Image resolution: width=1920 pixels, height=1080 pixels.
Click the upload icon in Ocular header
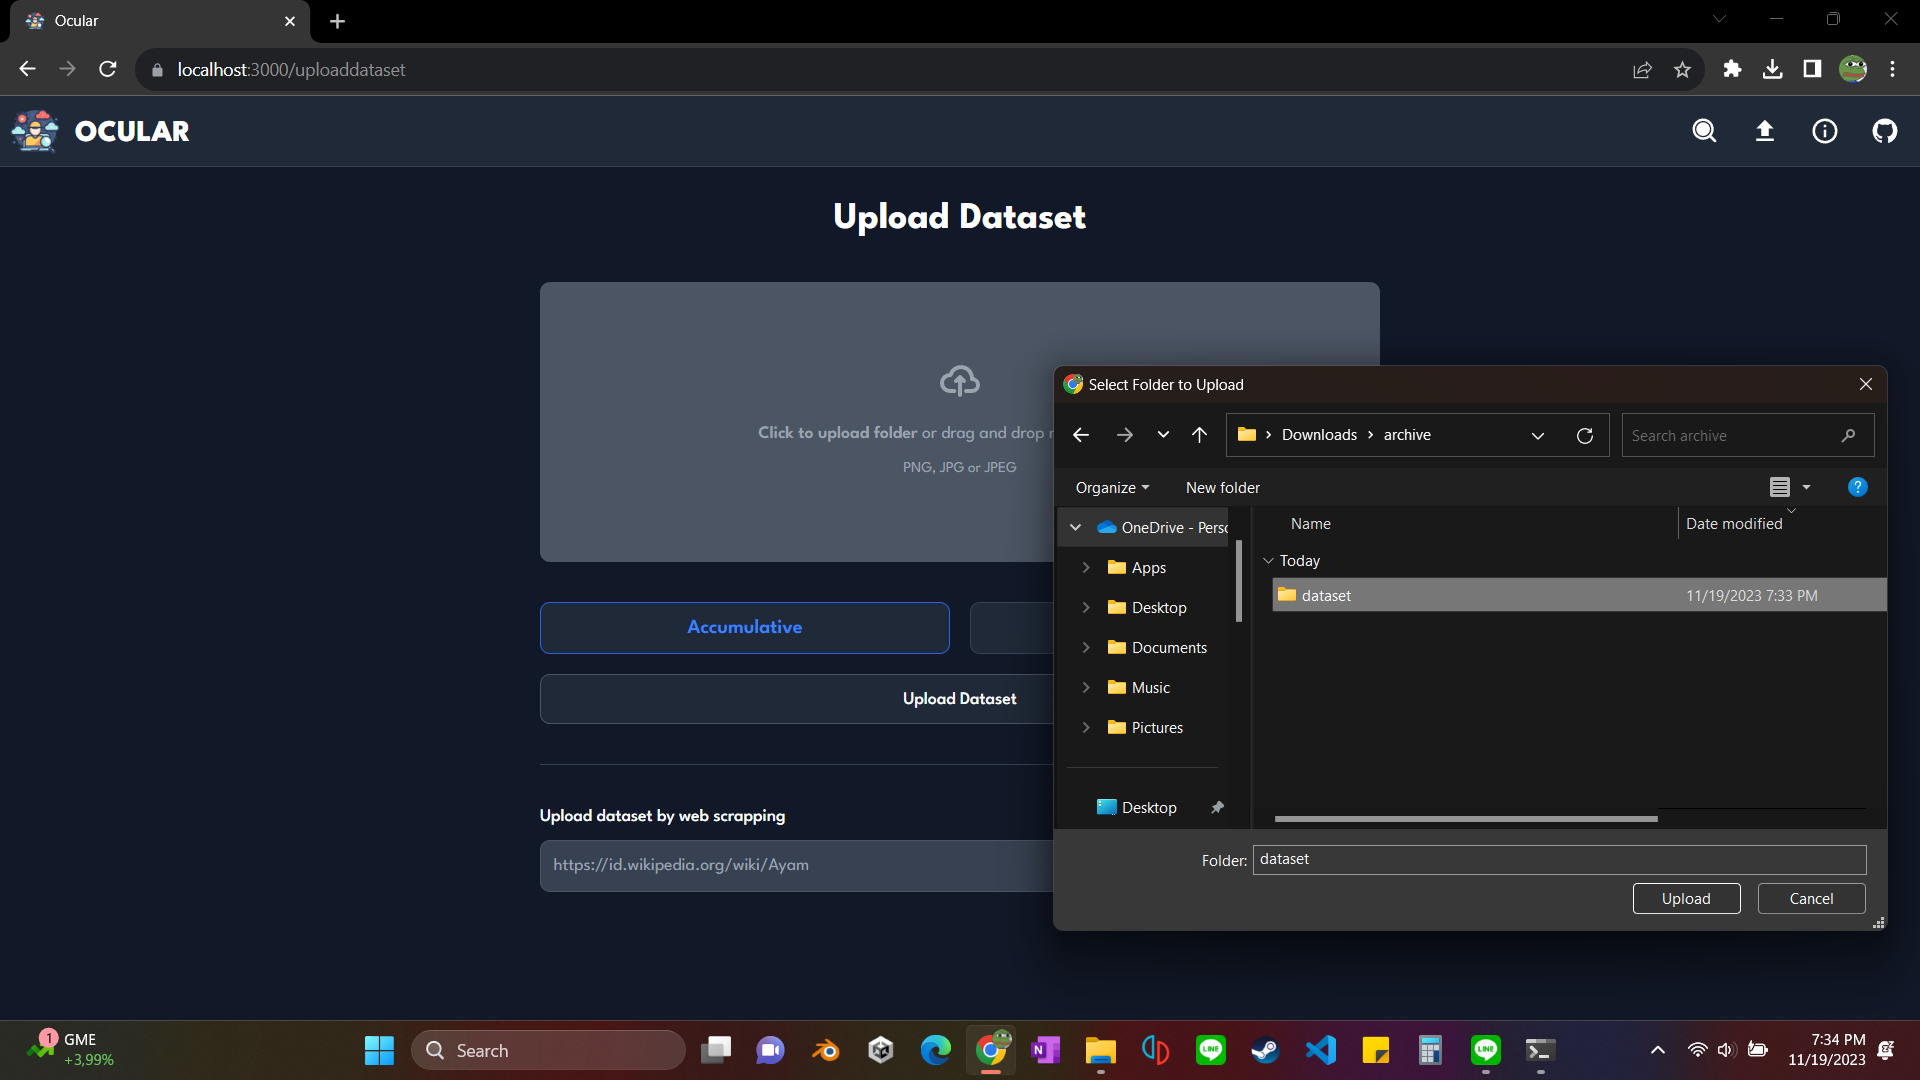tap(1765, 131)
